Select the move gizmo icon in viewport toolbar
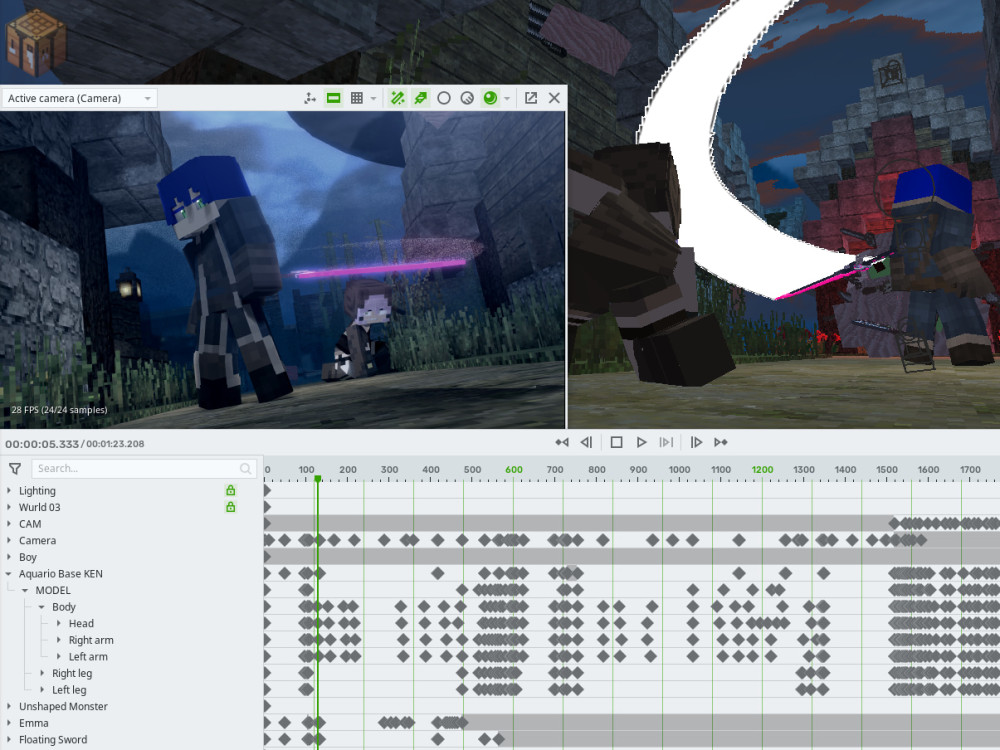Screen dimensions: 1000x750 pyautogui.click(x=310, y=98)
